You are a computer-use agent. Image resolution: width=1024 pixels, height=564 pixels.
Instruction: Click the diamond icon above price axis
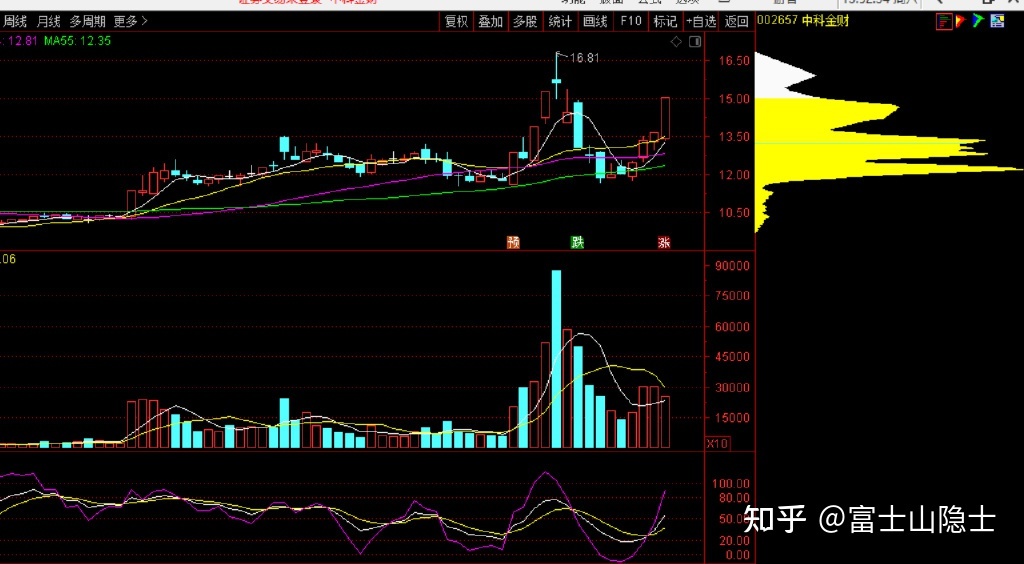coord(677,42)
